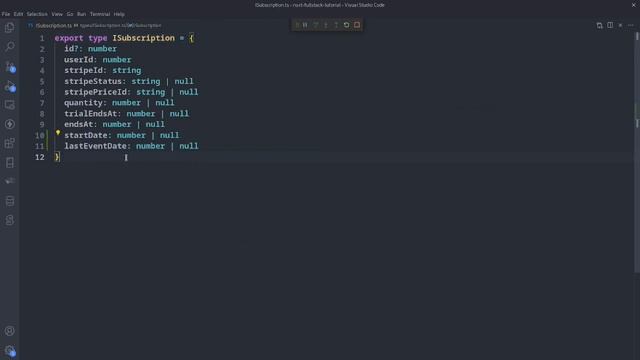
Task: Open the Terminal menu
Action: (100, 14)
